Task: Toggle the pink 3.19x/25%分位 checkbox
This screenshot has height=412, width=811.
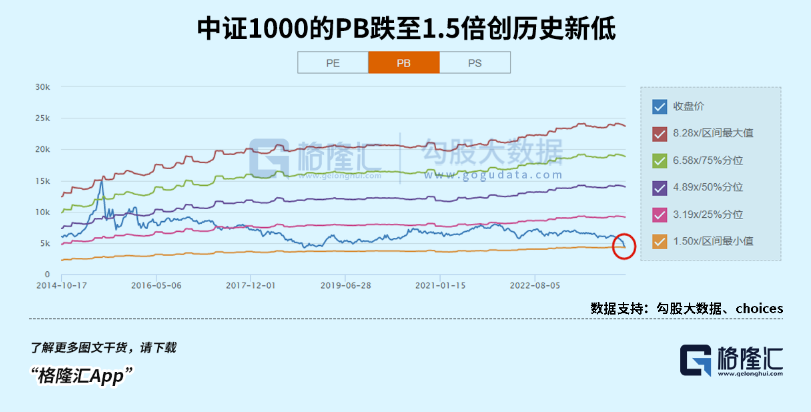Action: [659, 214]
